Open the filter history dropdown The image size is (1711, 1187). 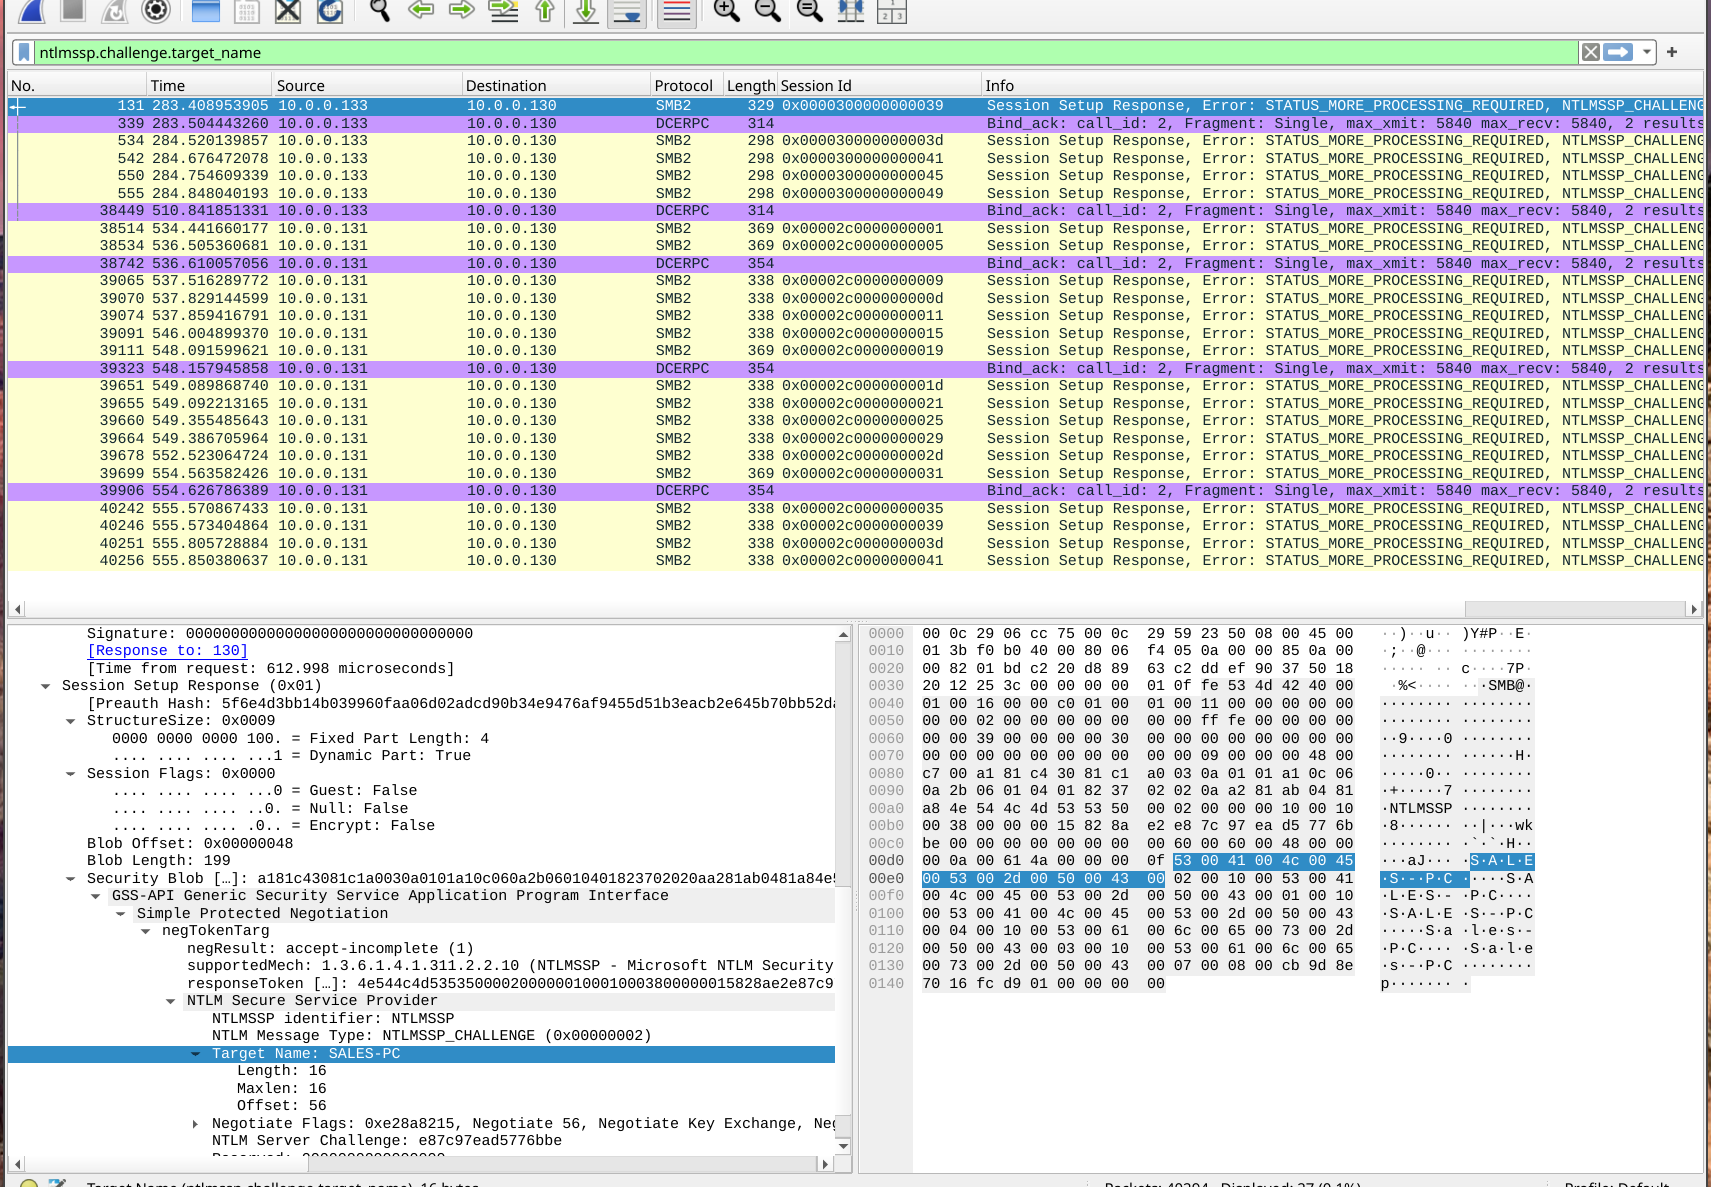tap(1645, 52)
